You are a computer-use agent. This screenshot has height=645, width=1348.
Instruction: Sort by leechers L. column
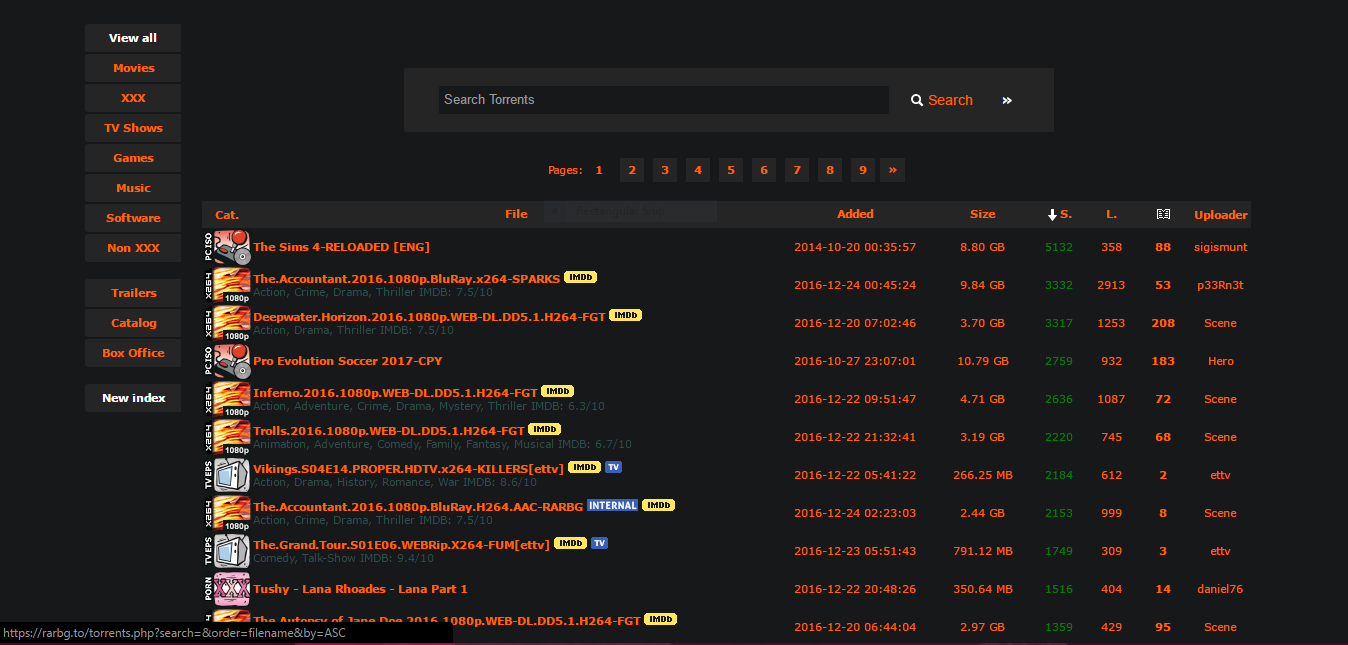coord(1112,214)
